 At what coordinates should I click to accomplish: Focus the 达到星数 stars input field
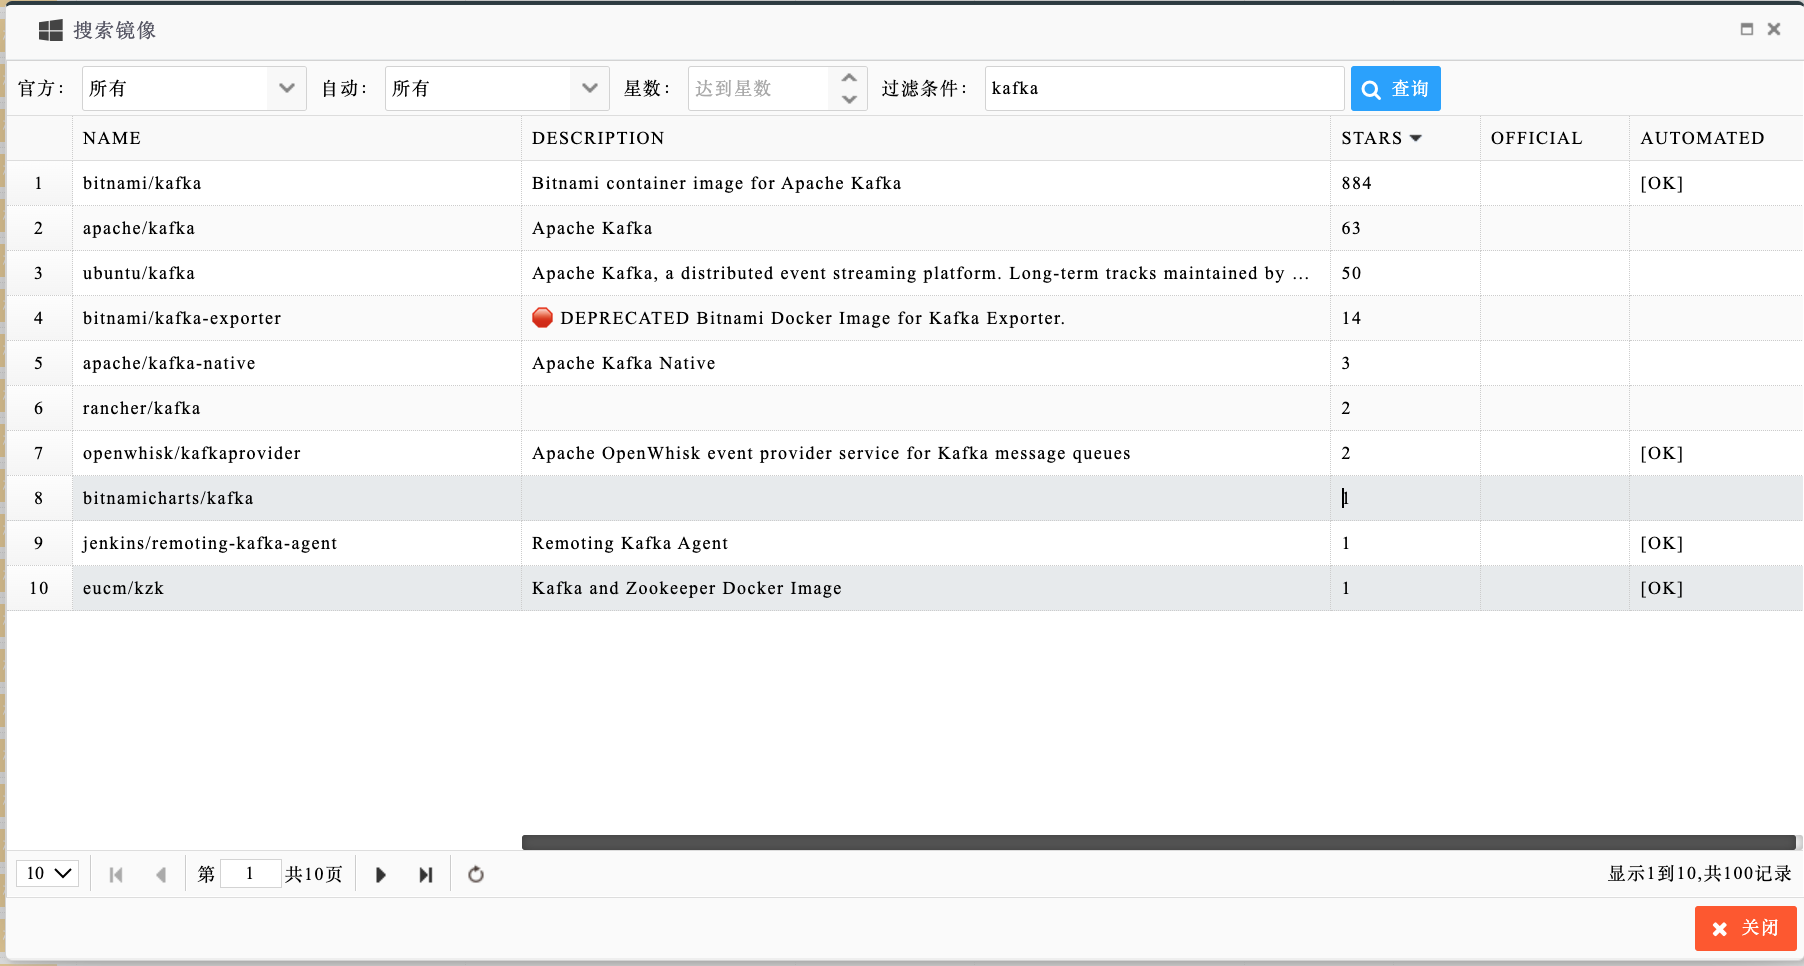click(759, 89)
